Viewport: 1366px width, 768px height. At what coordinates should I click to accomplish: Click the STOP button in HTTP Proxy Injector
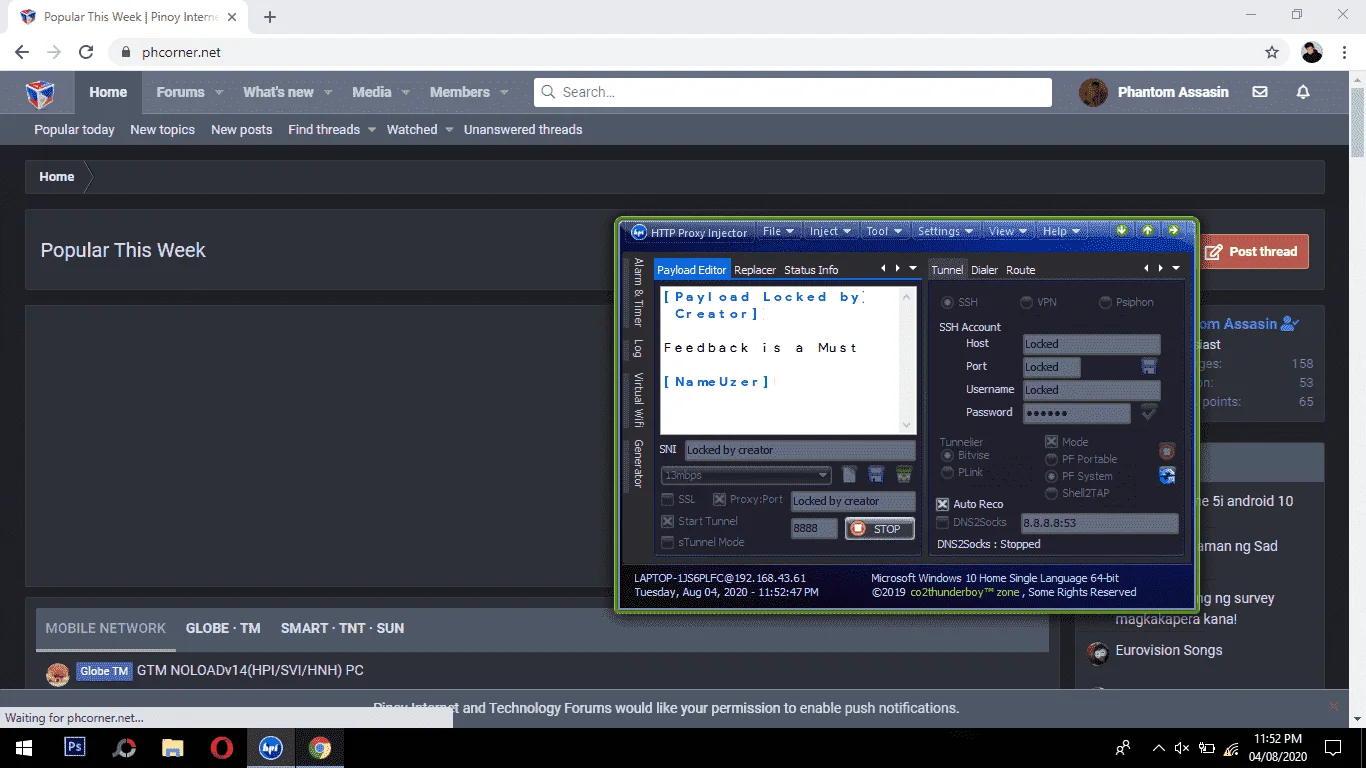[880, 529]
